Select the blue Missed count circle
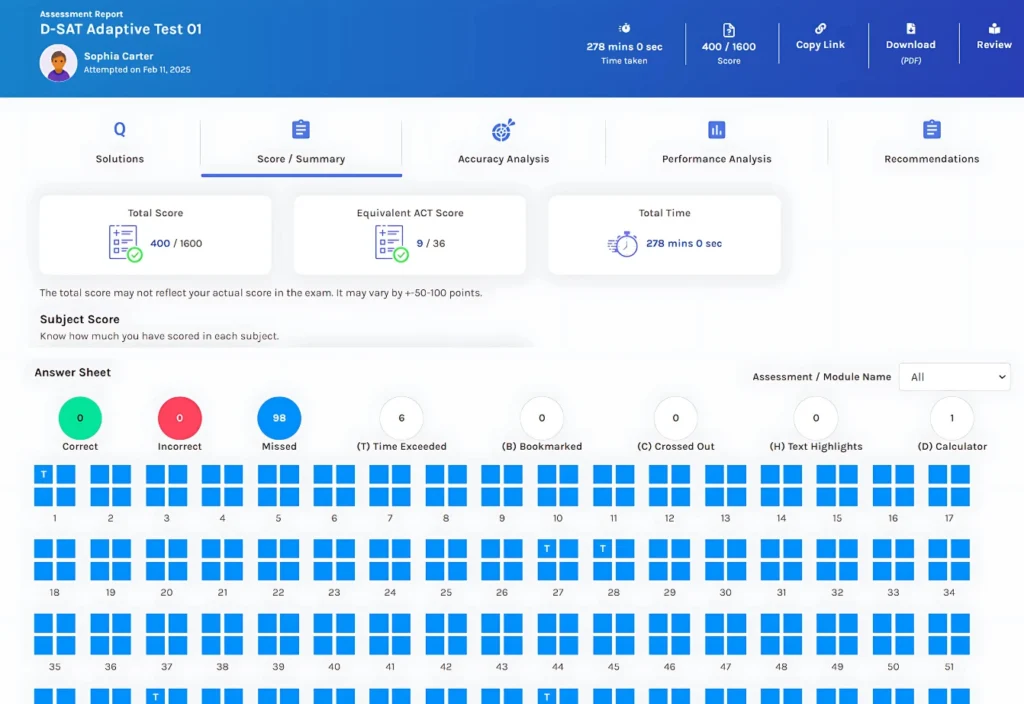 coord(279,418)
